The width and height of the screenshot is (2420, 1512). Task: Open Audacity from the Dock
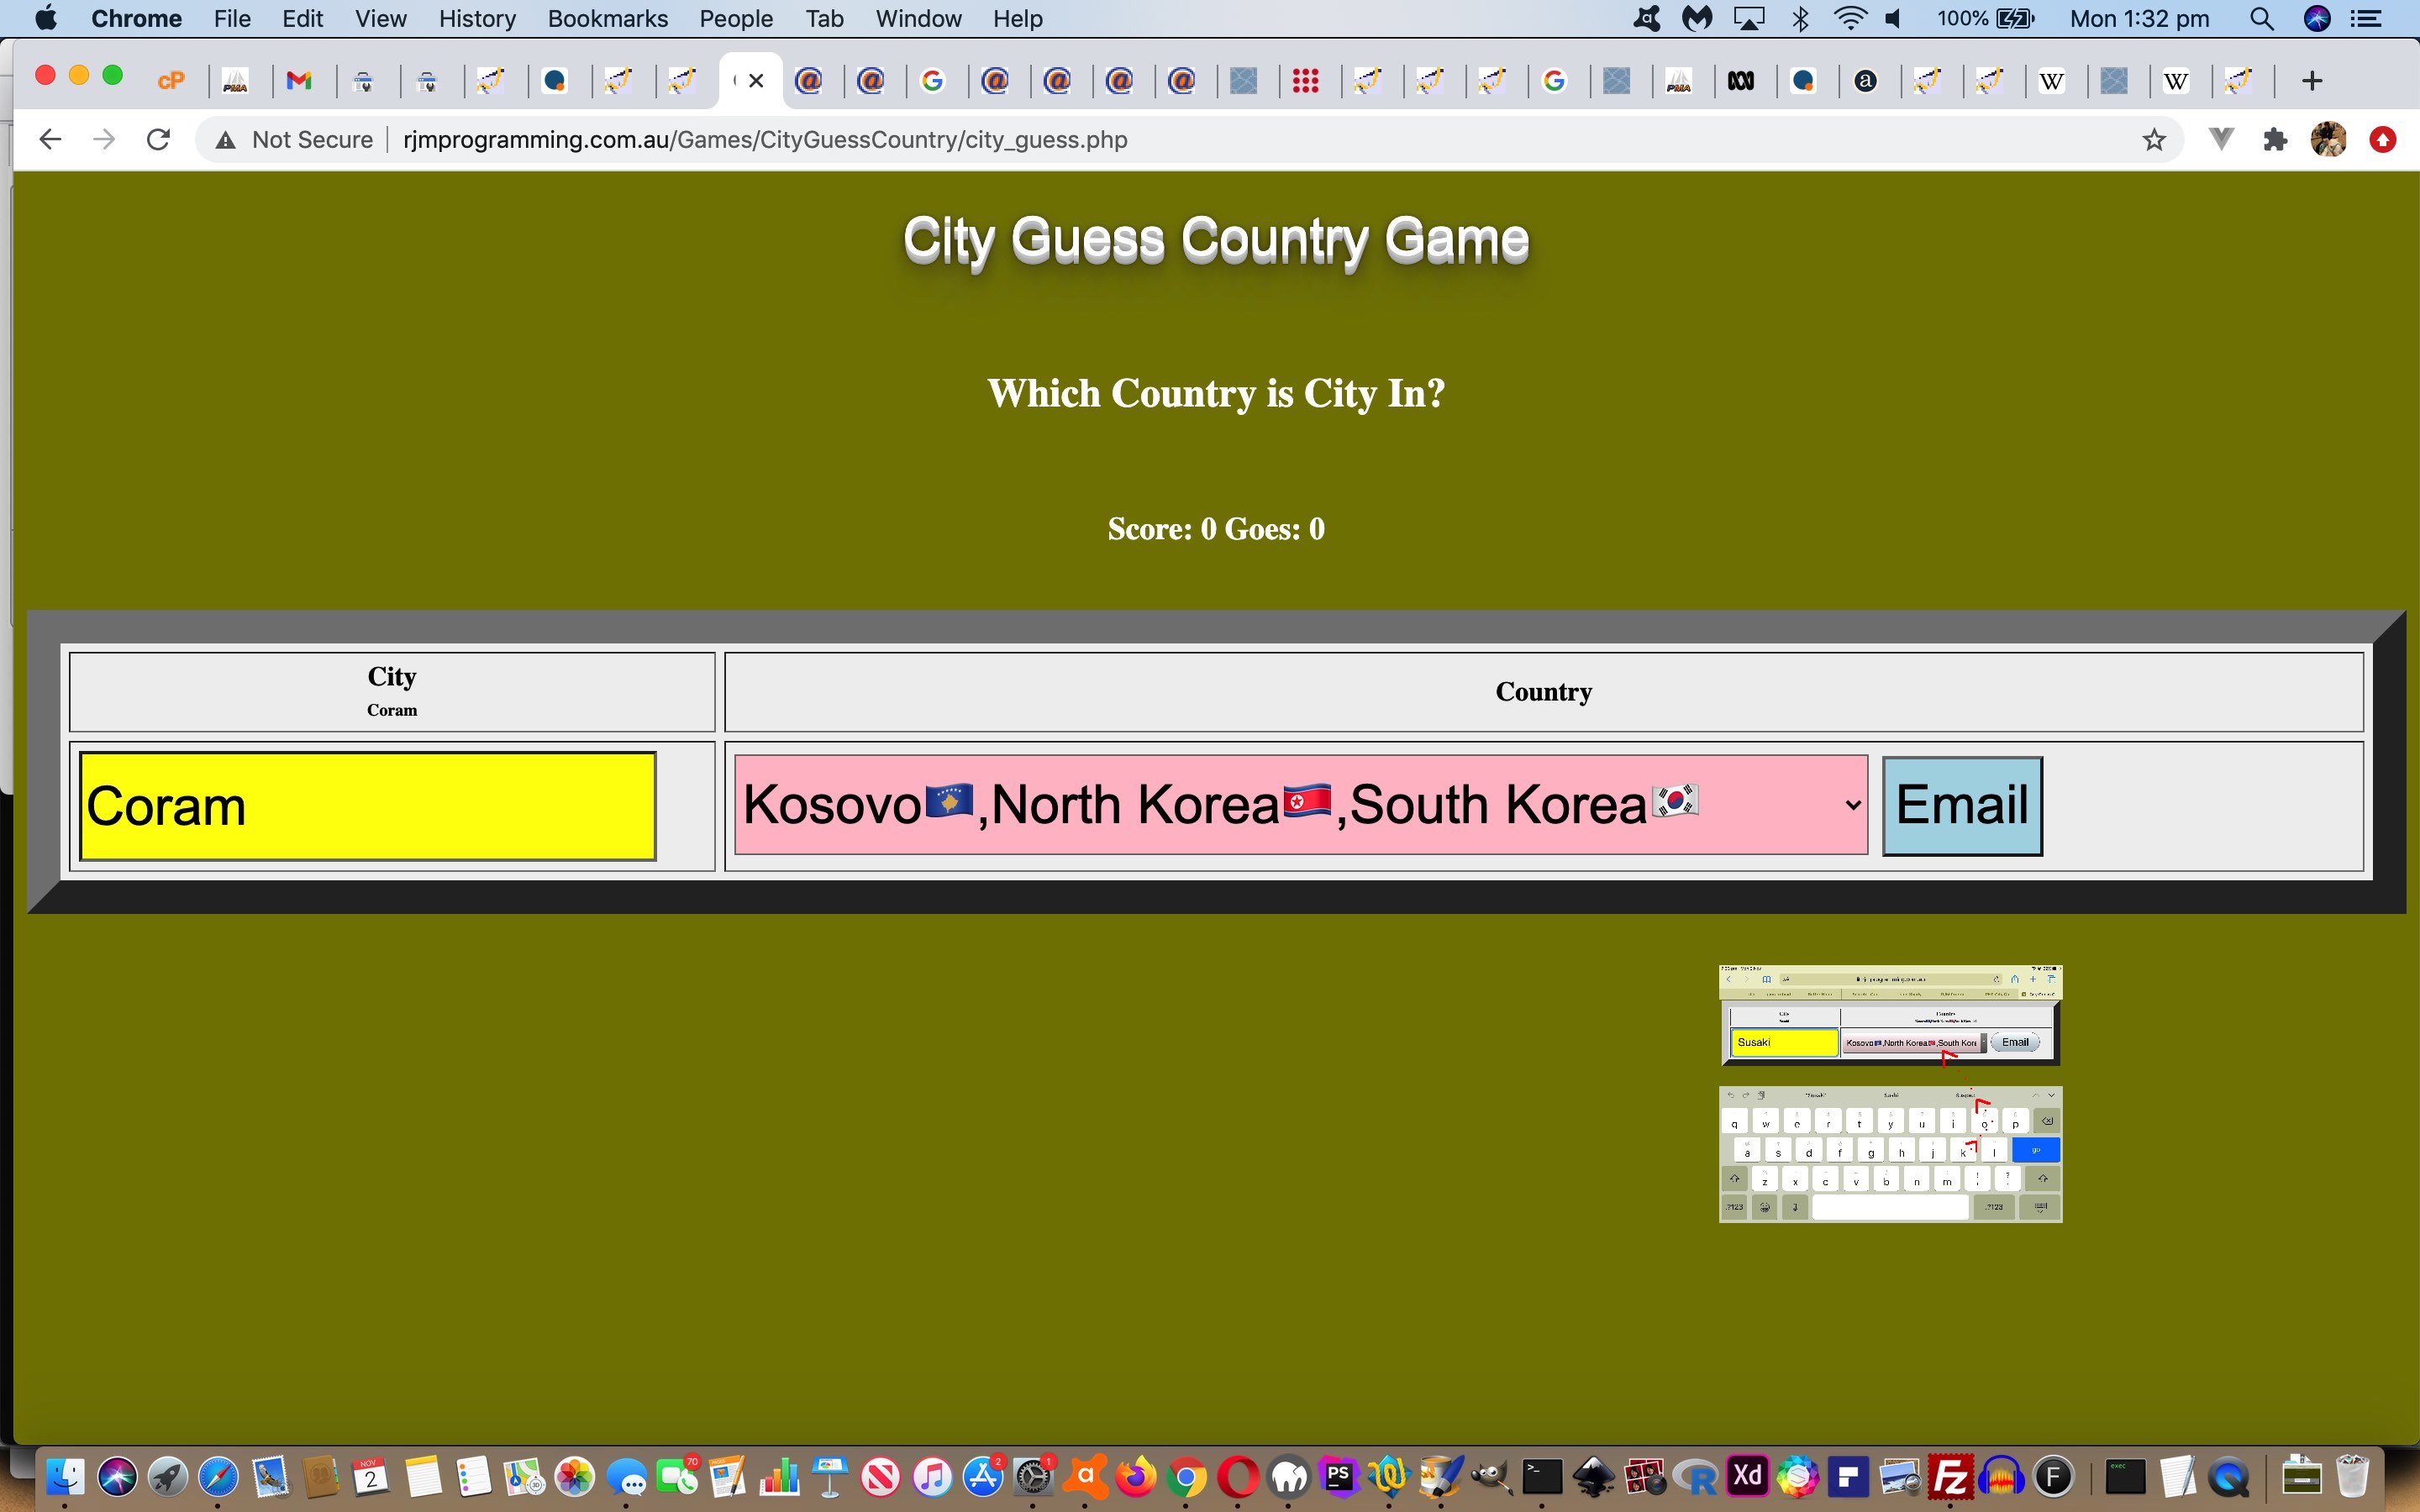point(2002,1476)
